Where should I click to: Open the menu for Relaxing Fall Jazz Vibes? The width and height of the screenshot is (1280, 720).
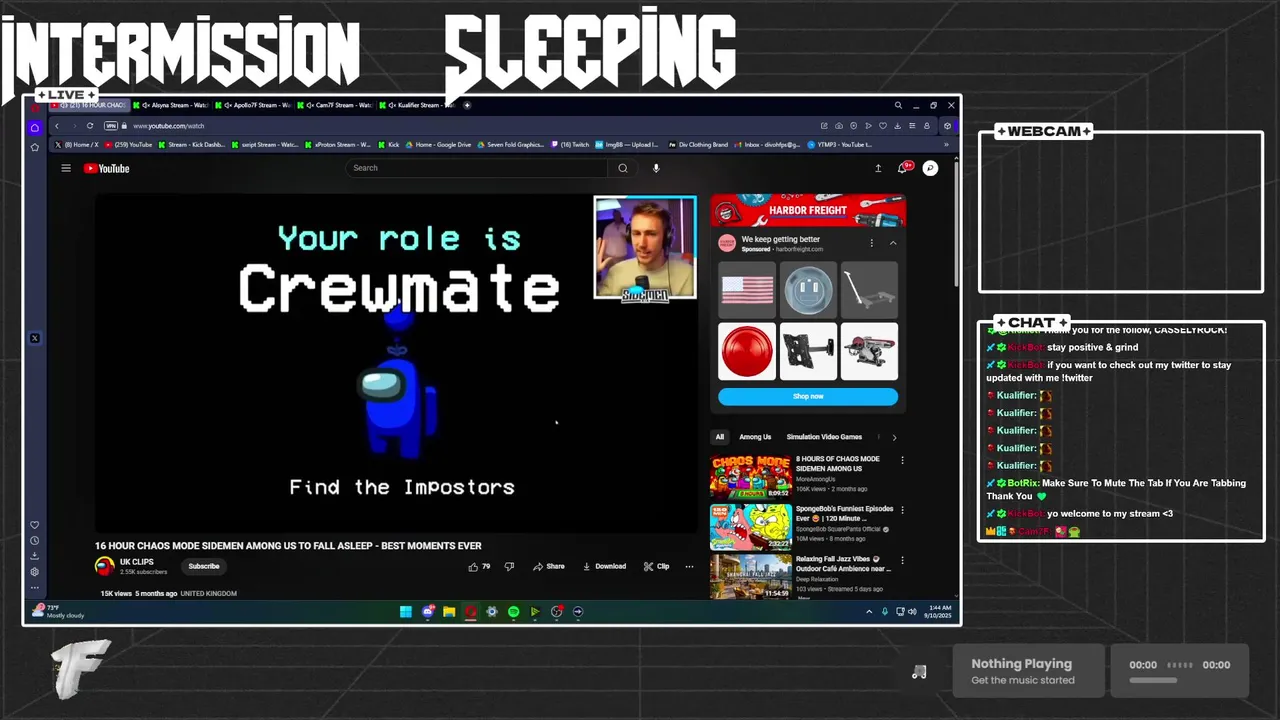(x=902, y=560)
